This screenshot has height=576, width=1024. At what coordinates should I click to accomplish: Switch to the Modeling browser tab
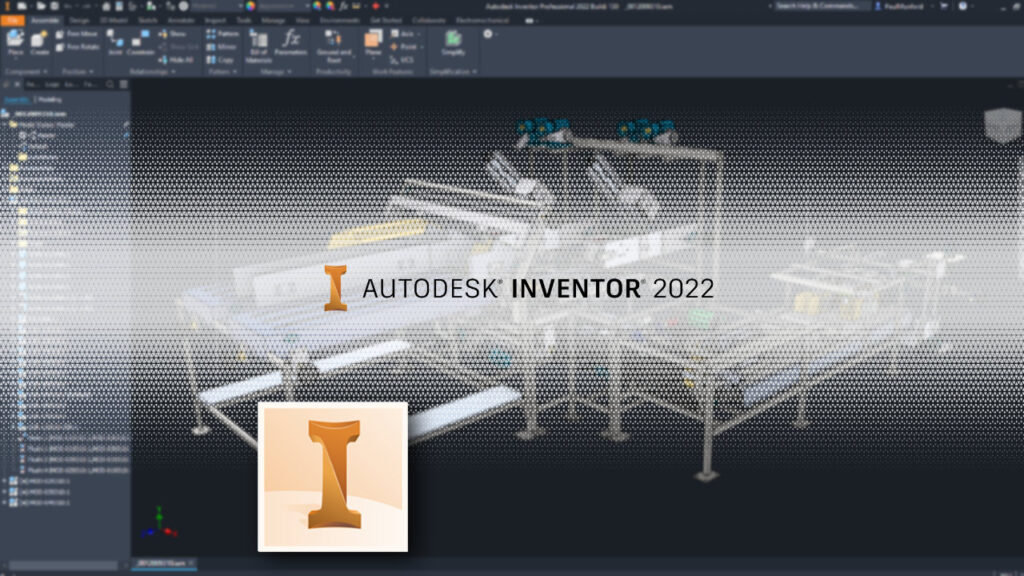(x=50, y=100)
